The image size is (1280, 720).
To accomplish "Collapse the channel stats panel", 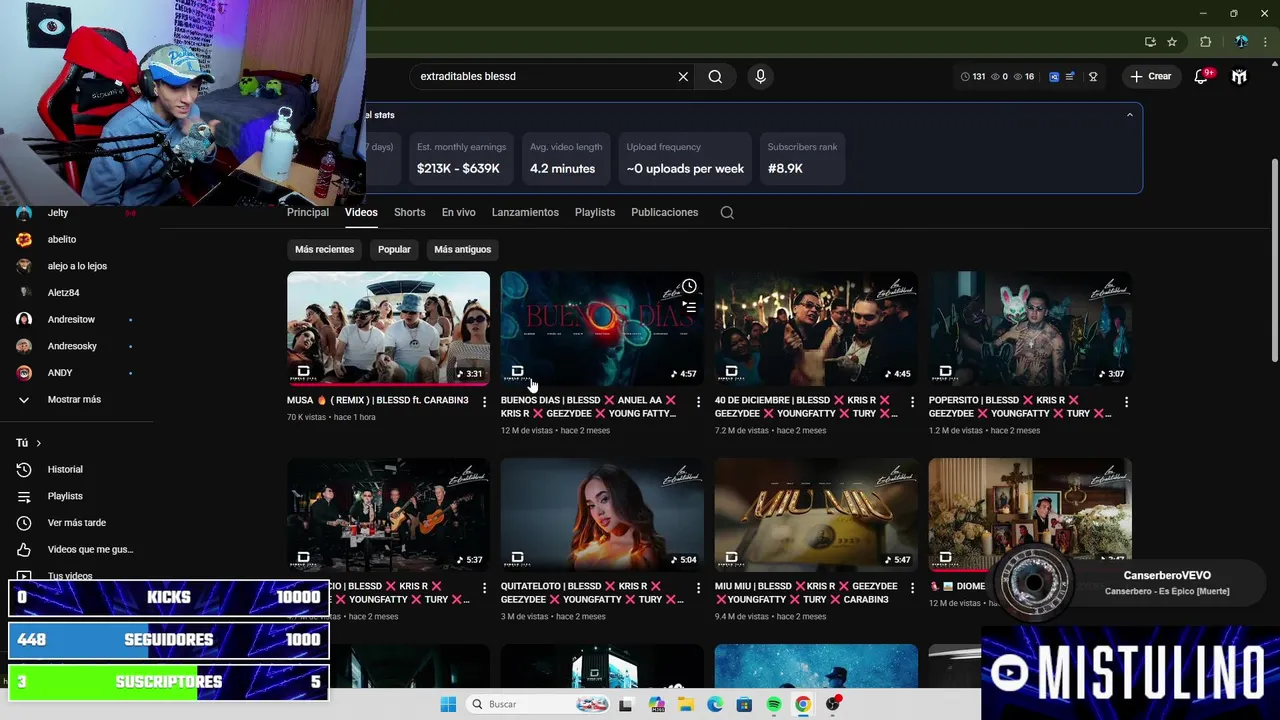I will [x=1130, y=115].
